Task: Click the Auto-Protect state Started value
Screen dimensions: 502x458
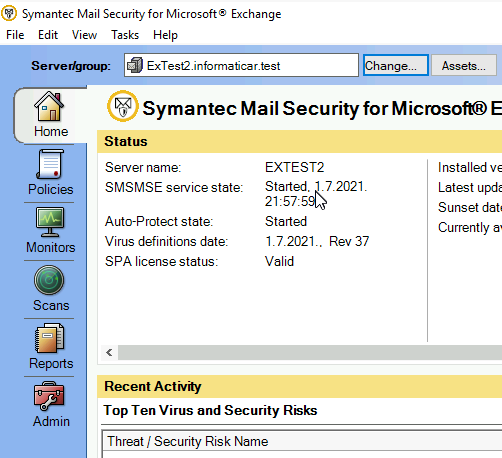Action: [286, 221]
